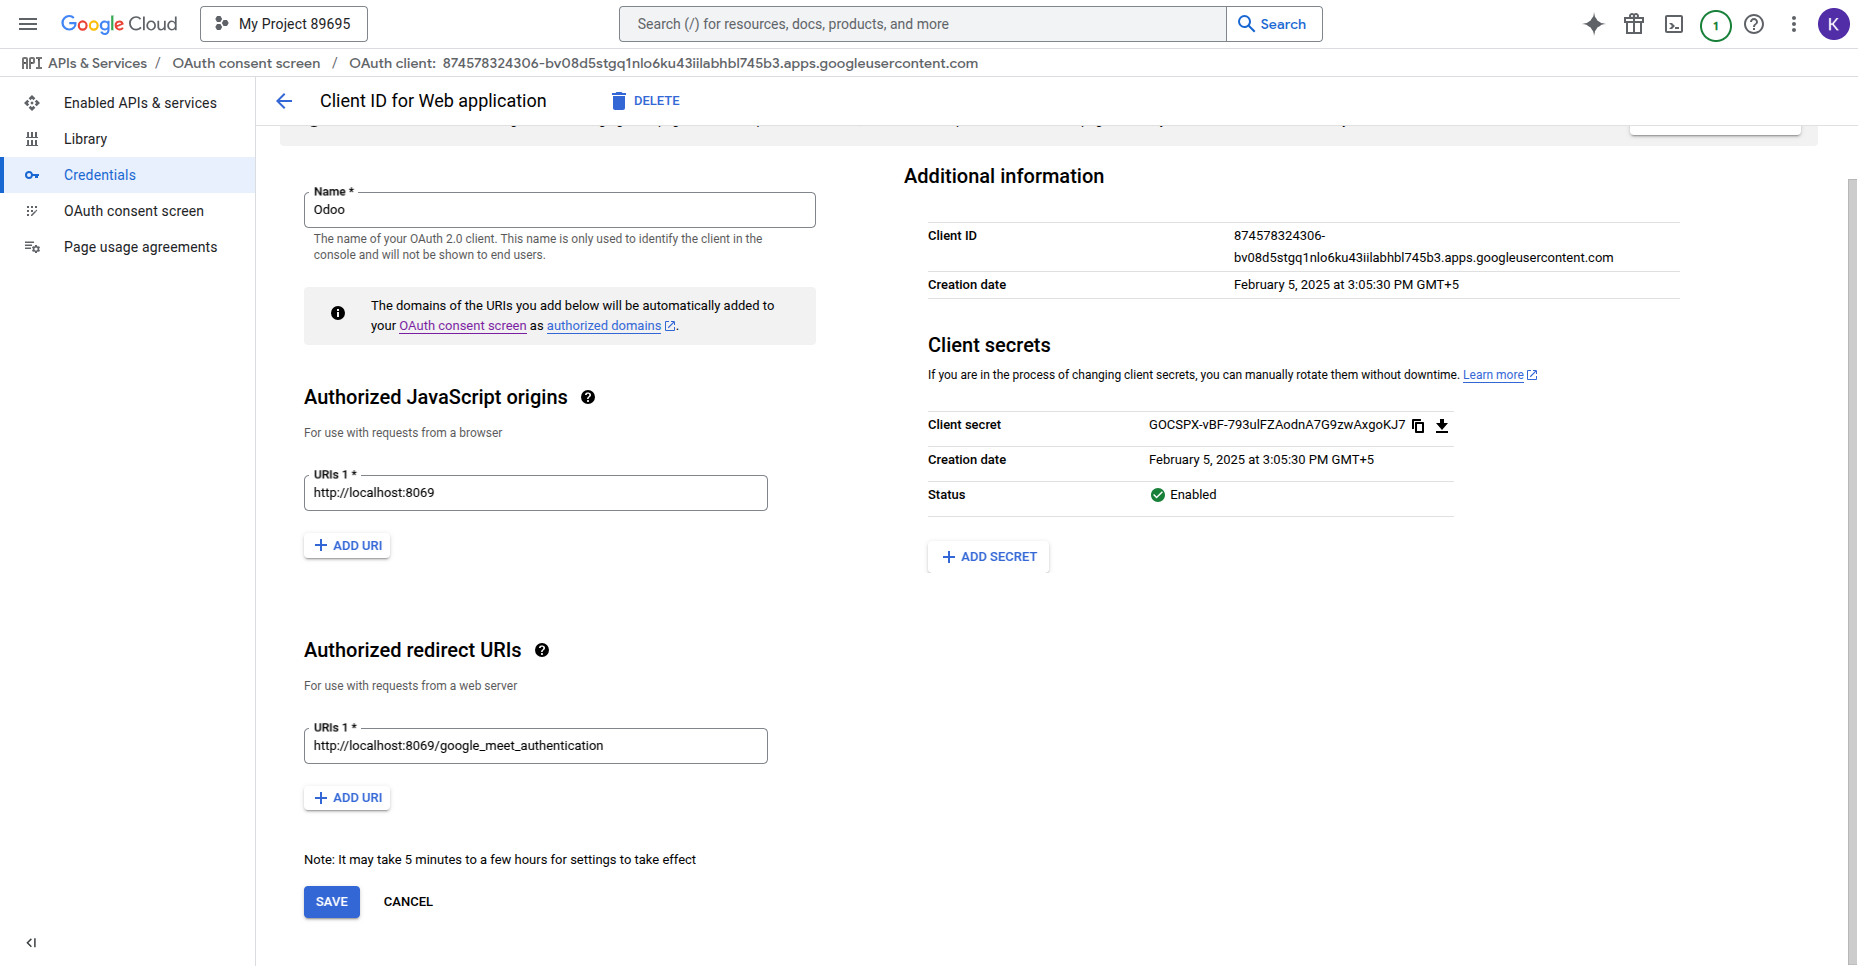
Task: Click the Google Cloud logo
Action: point(119,24)
